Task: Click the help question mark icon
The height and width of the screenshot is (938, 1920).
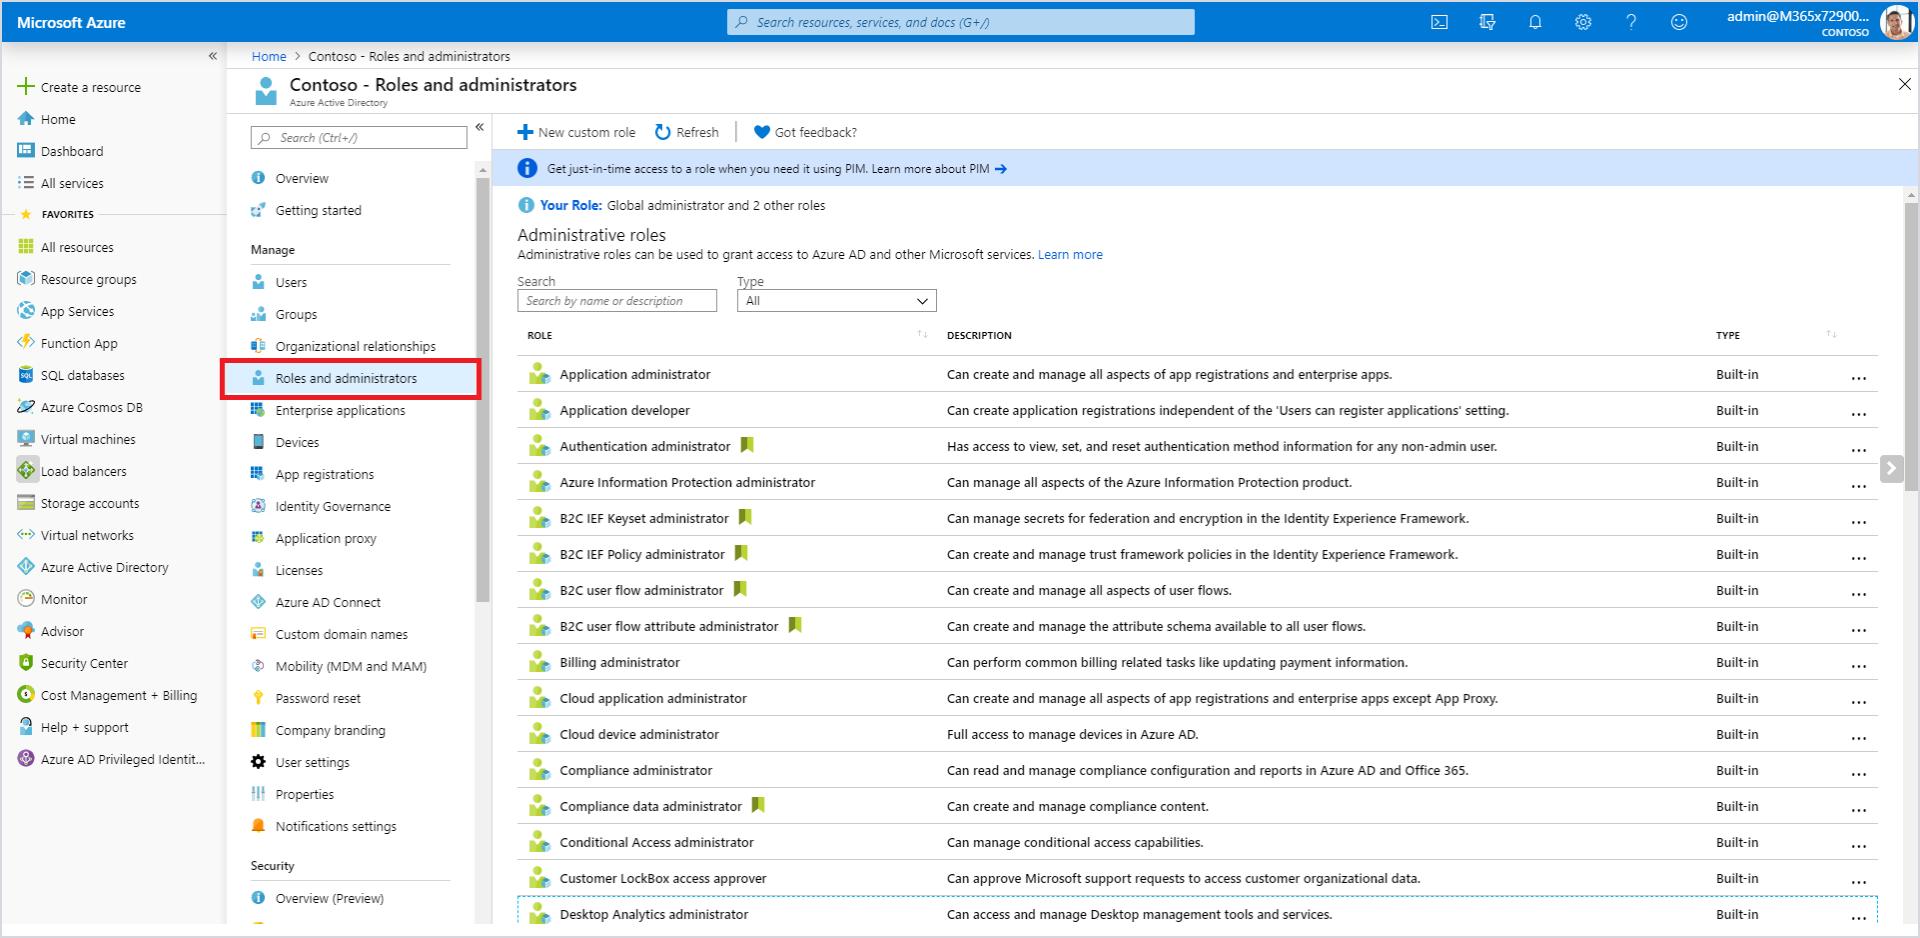Action: (1631, 22)
